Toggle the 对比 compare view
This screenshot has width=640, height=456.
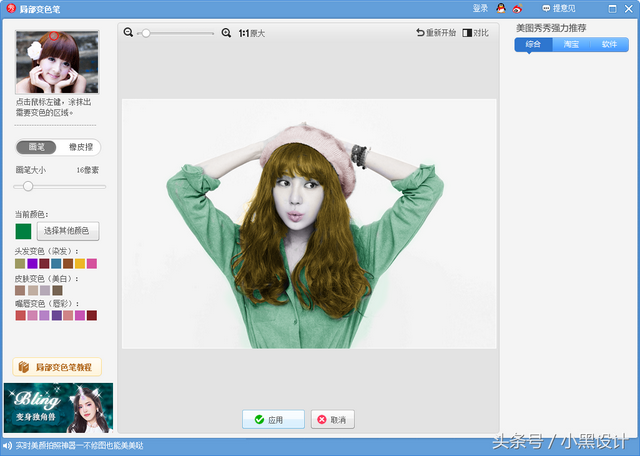click(476, 33)
